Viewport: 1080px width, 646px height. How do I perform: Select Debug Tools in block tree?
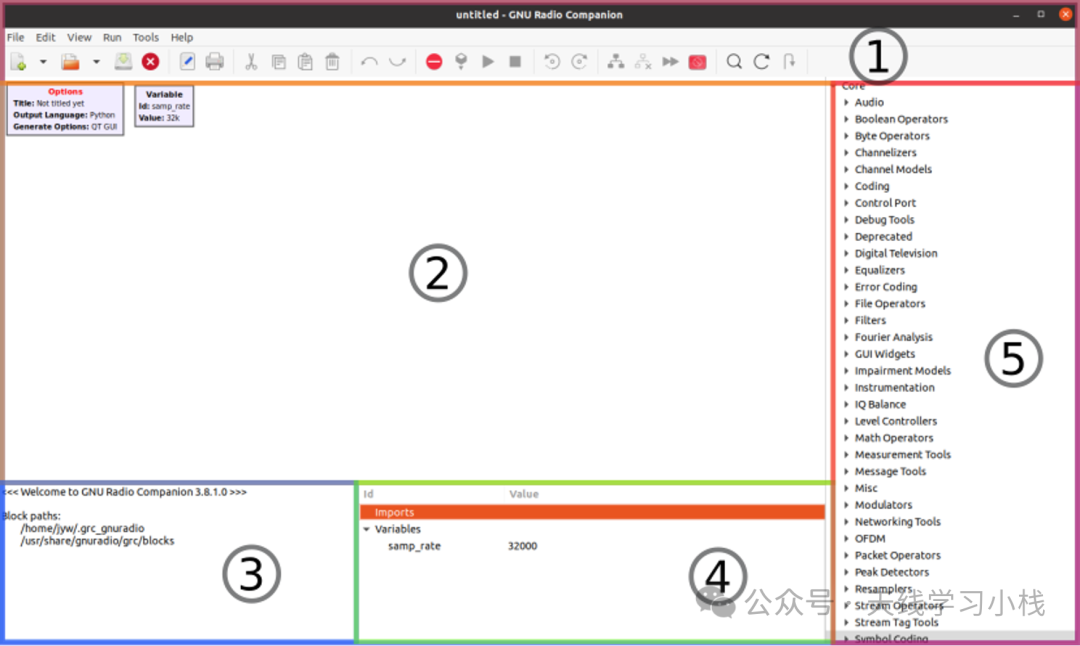click(x=884, y=220)
